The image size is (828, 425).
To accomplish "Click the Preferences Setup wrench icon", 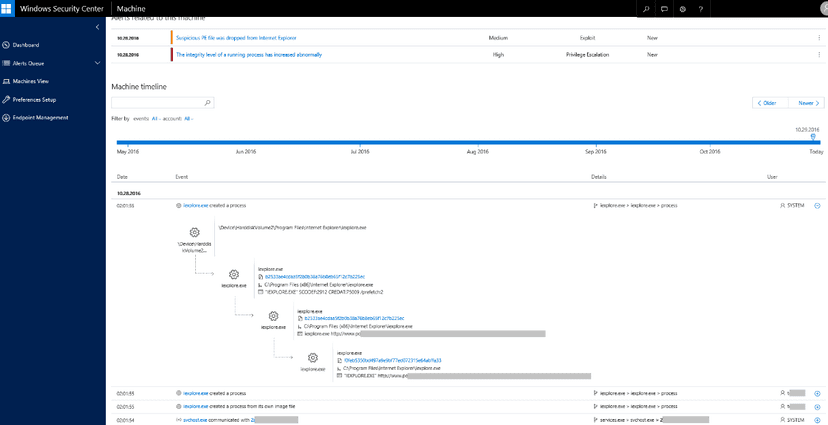I will click(x=6, y=100).
